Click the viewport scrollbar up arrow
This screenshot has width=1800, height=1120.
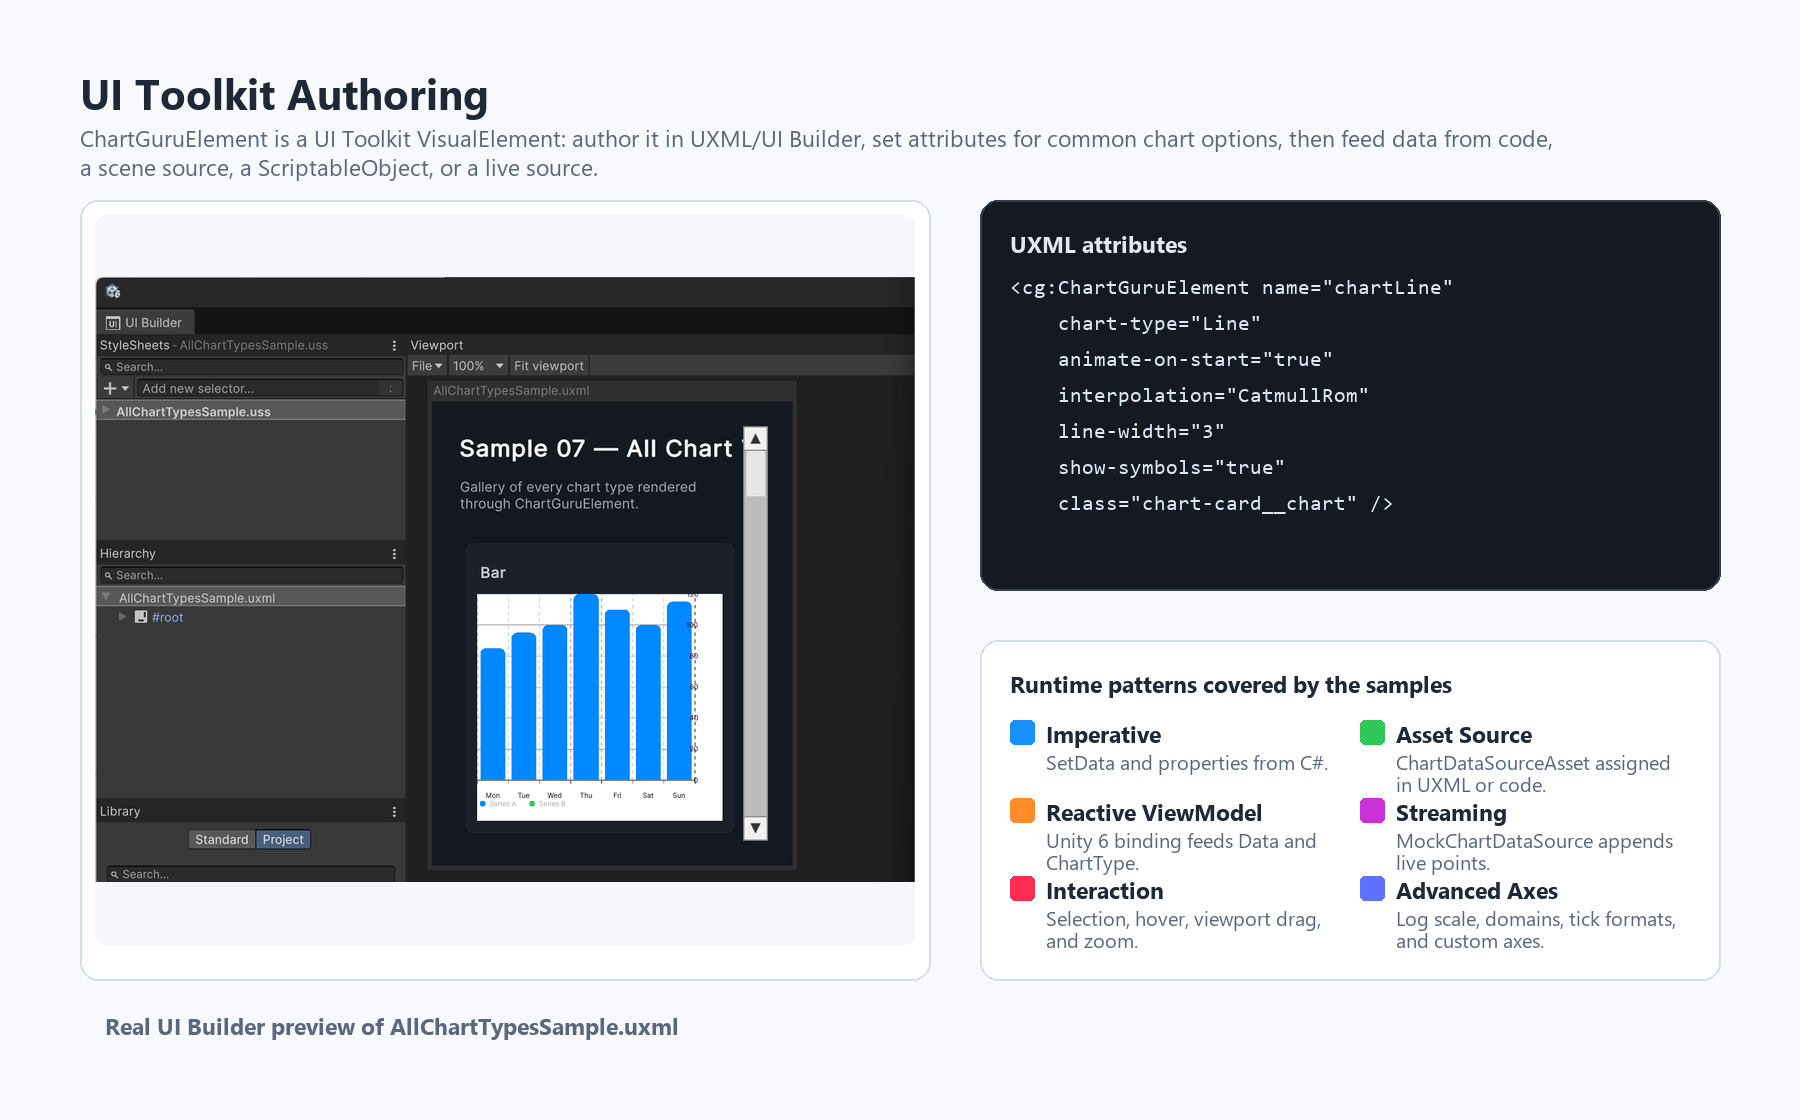pyautogui.click(x=756, y=439)
